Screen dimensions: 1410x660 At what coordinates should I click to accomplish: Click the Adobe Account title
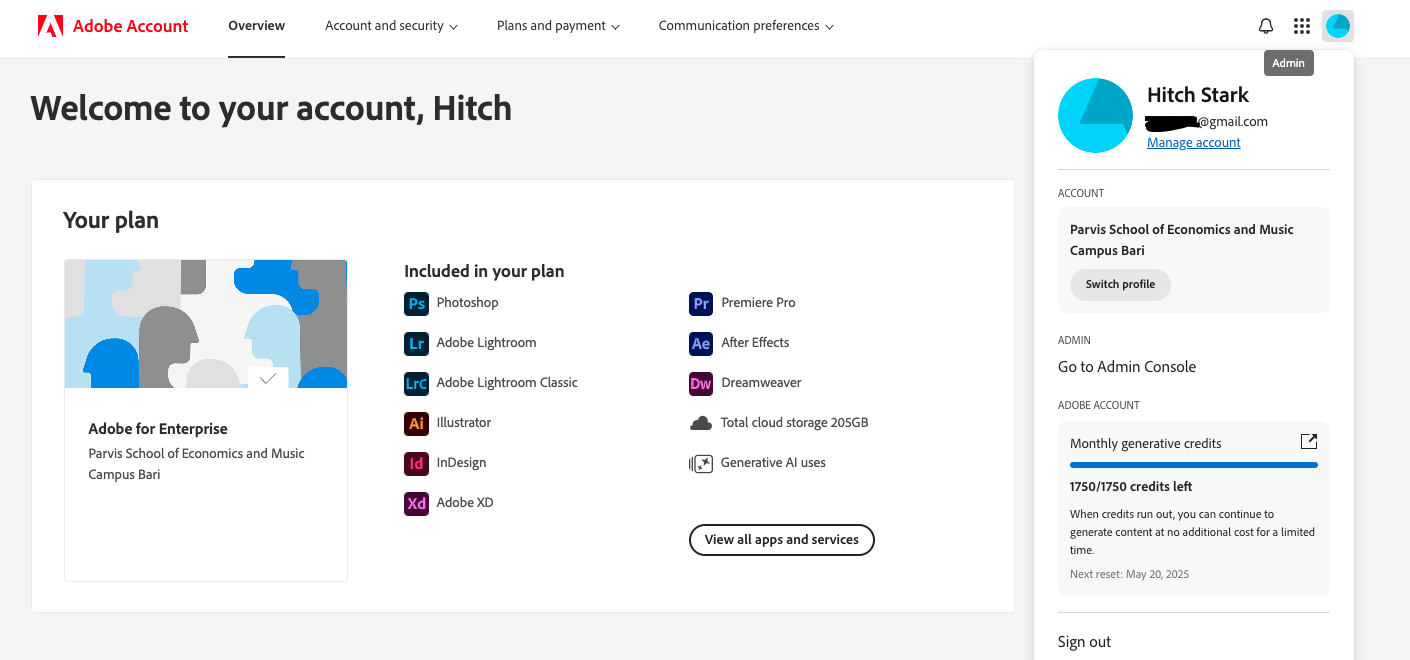[130, 26]
